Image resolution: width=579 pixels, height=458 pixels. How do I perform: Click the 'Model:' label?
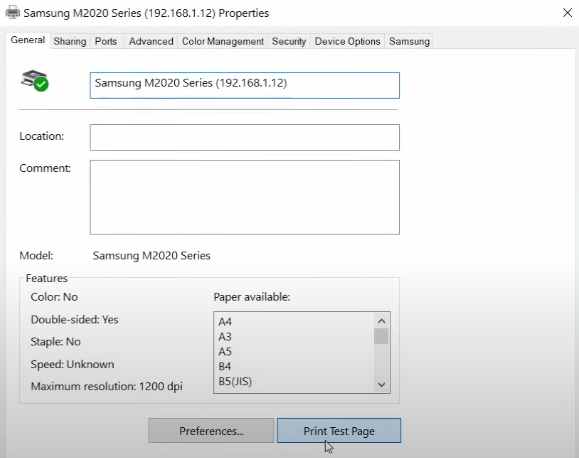click(36, 256)
